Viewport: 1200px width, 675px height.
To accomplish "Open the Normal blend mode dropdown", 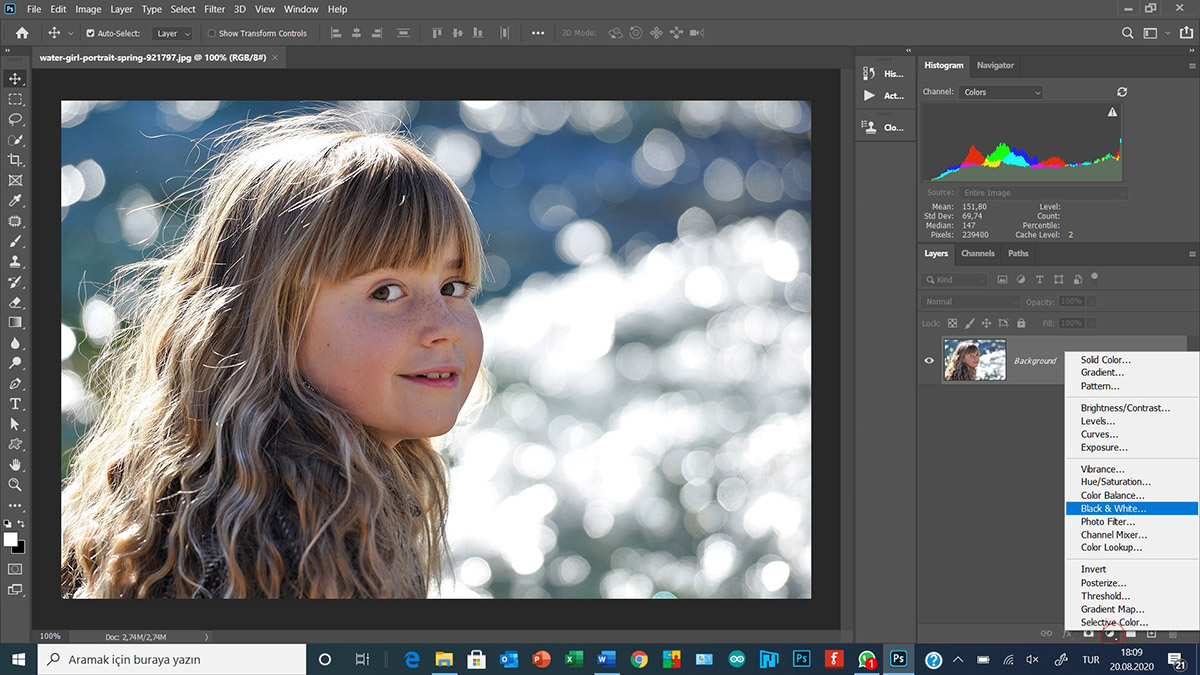I will 968,301.
